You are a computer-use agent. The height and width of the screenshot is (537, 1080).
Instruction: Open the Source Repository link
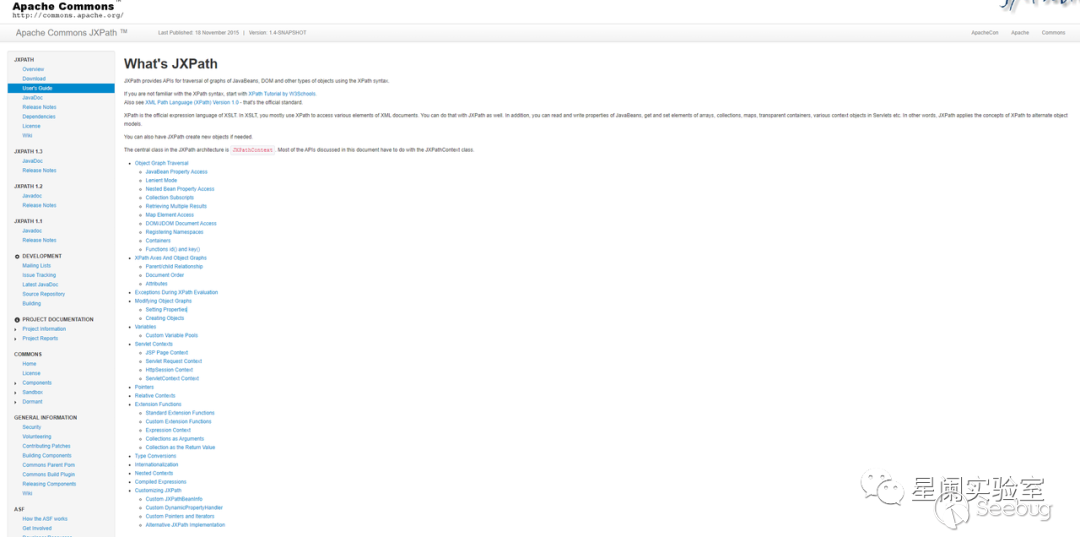click(x=43, y=294)
